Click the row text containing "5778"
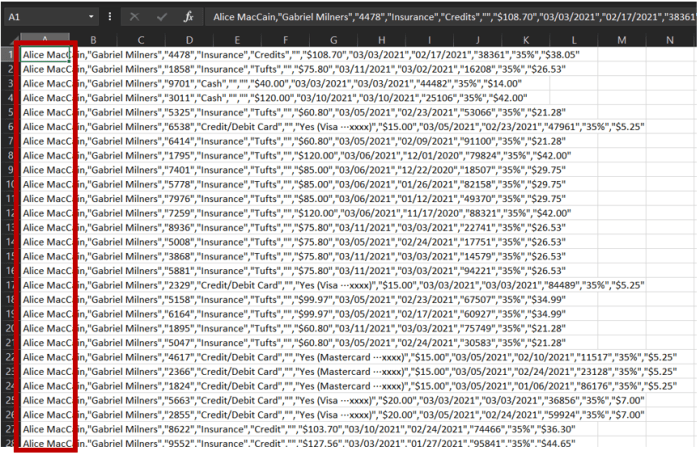700x455 pixels. 294,184
